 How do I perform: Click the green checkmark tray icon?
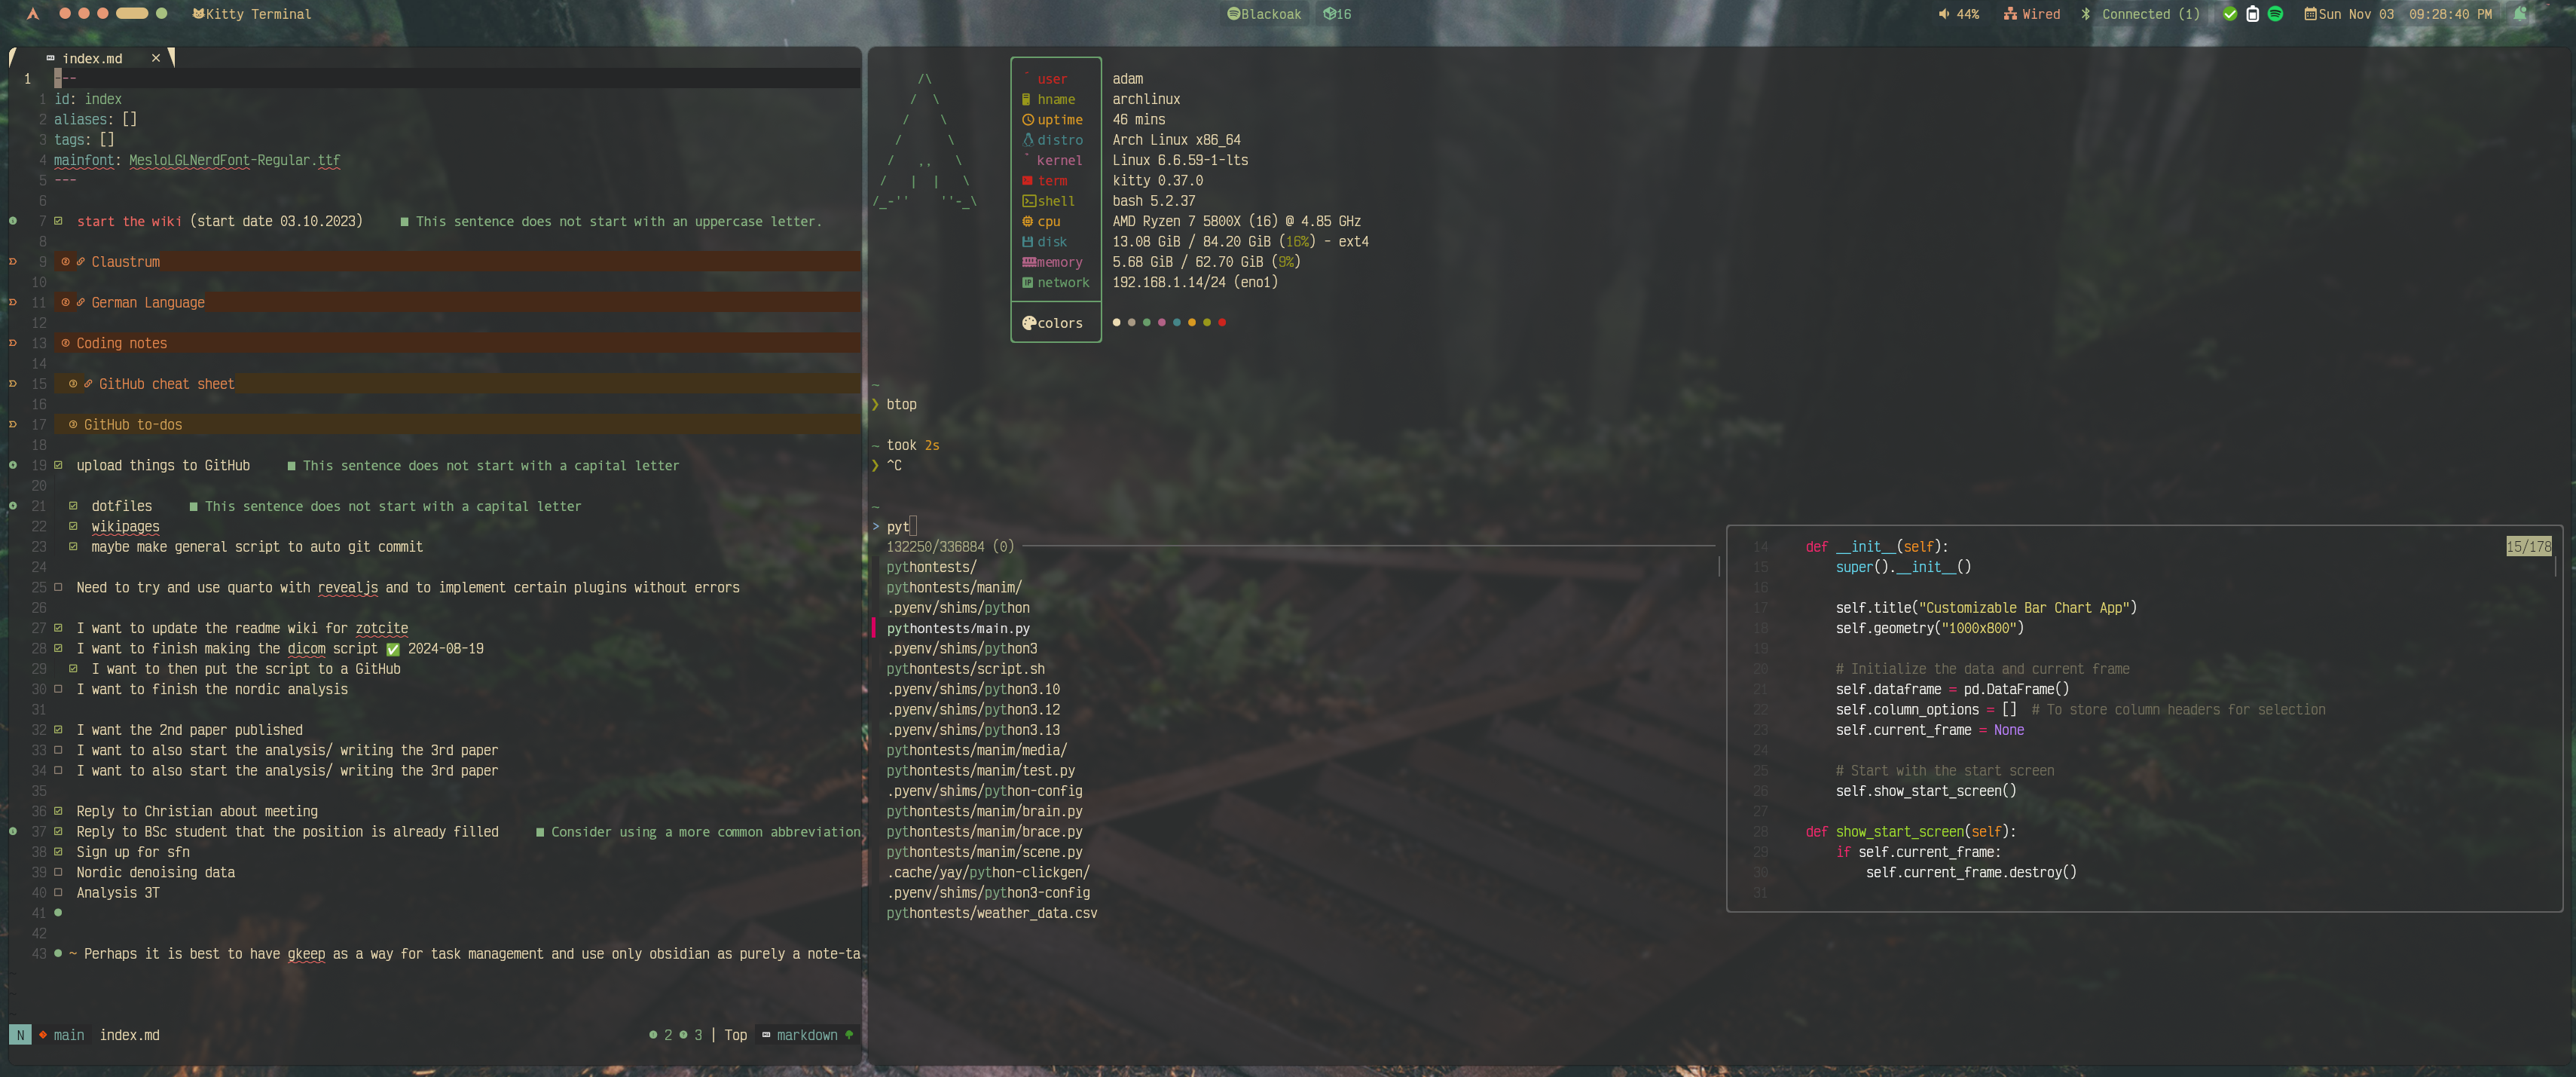(2230, 14)
